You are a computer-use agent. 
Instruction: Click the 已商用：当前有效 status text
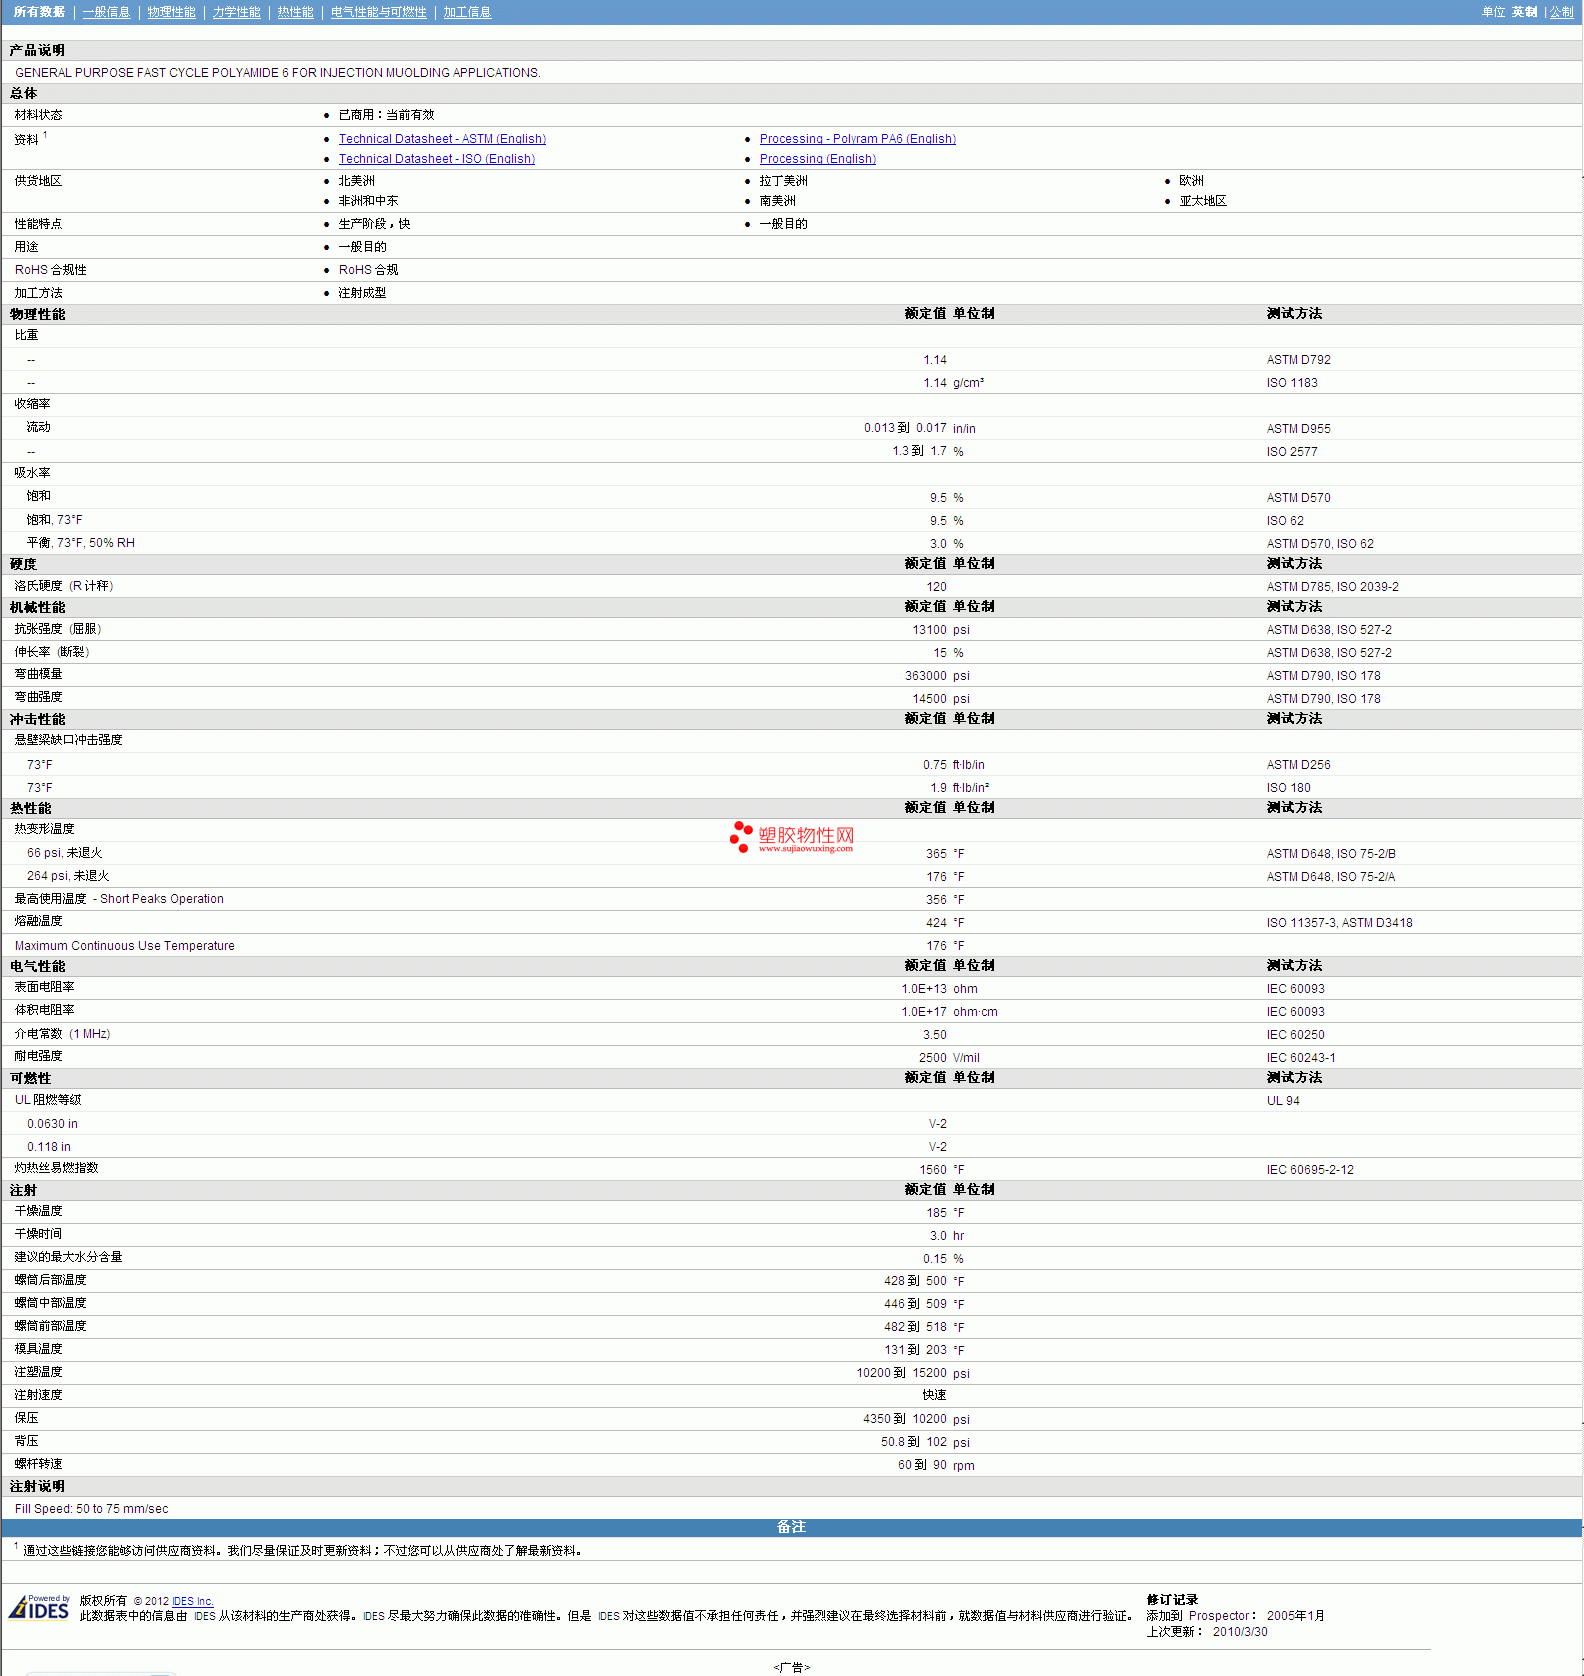[x=386, y=115]
